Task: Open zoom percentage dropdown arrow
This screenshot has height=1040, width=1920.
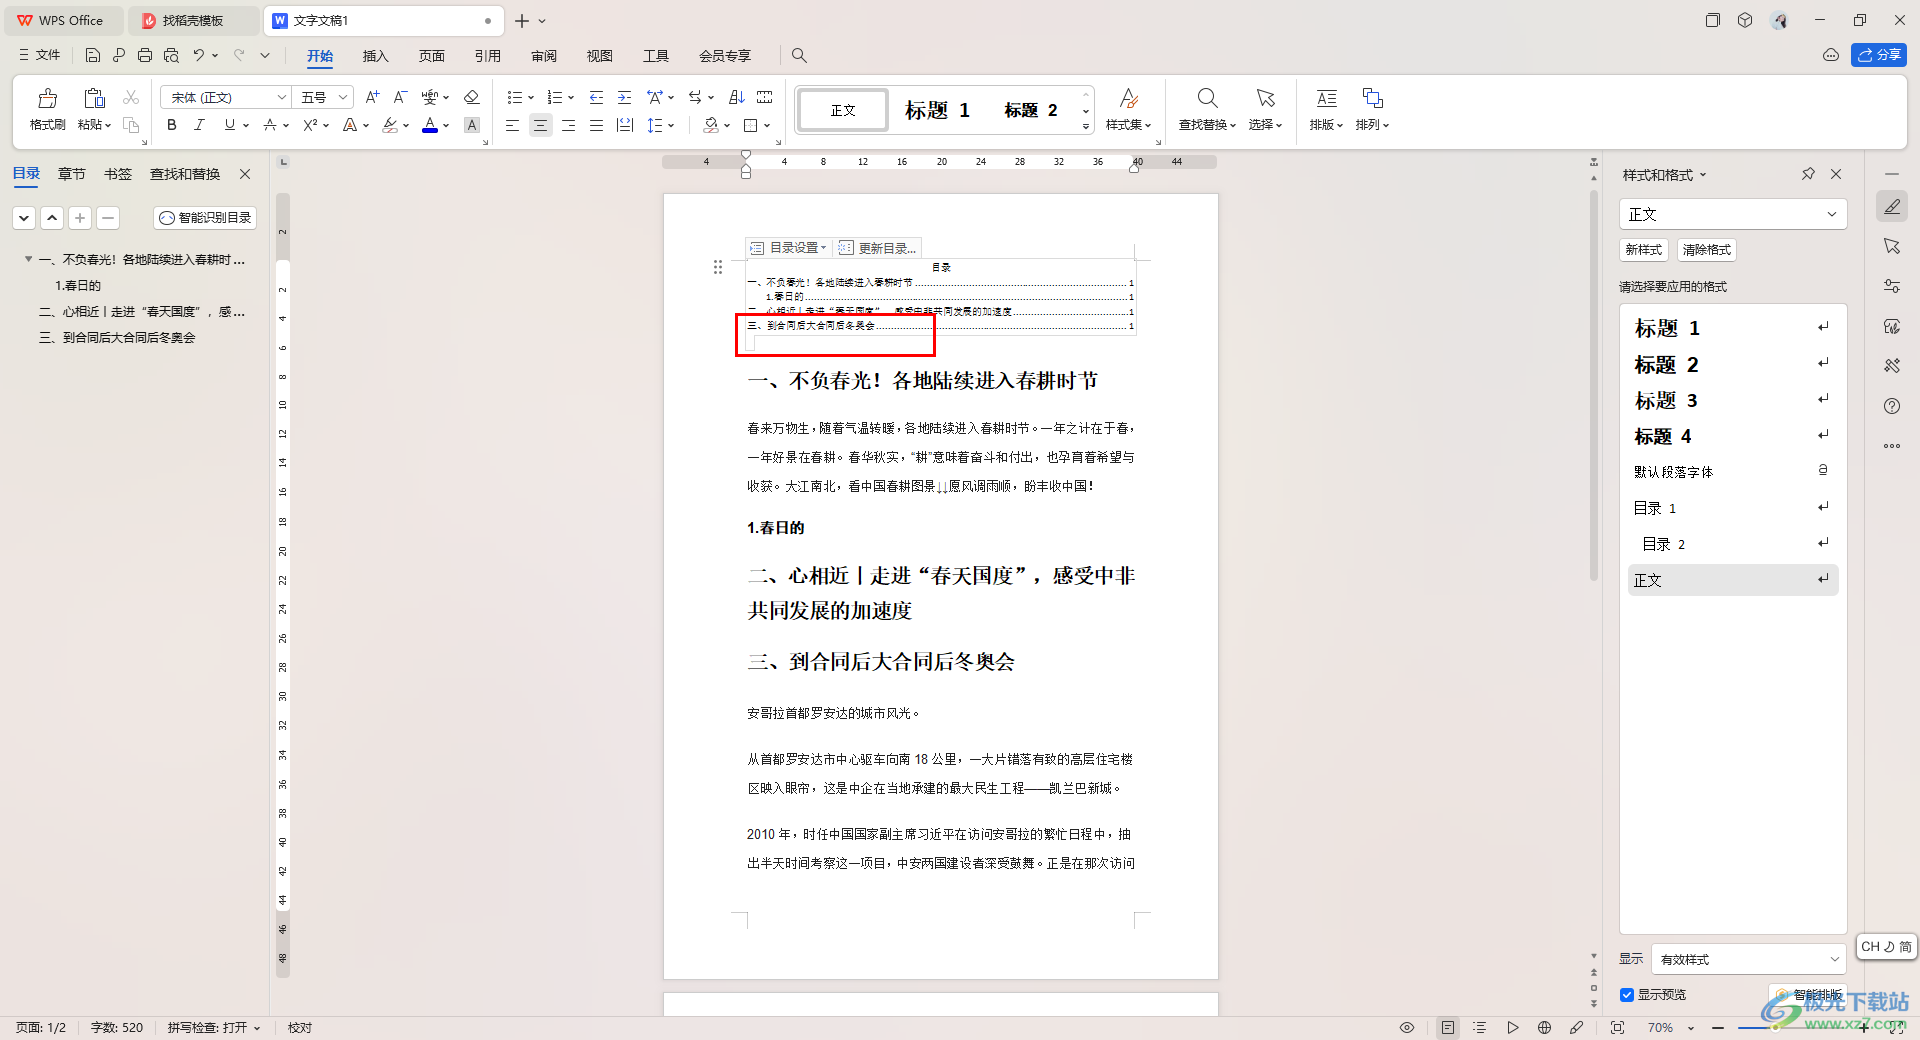Action: 1691,1028
